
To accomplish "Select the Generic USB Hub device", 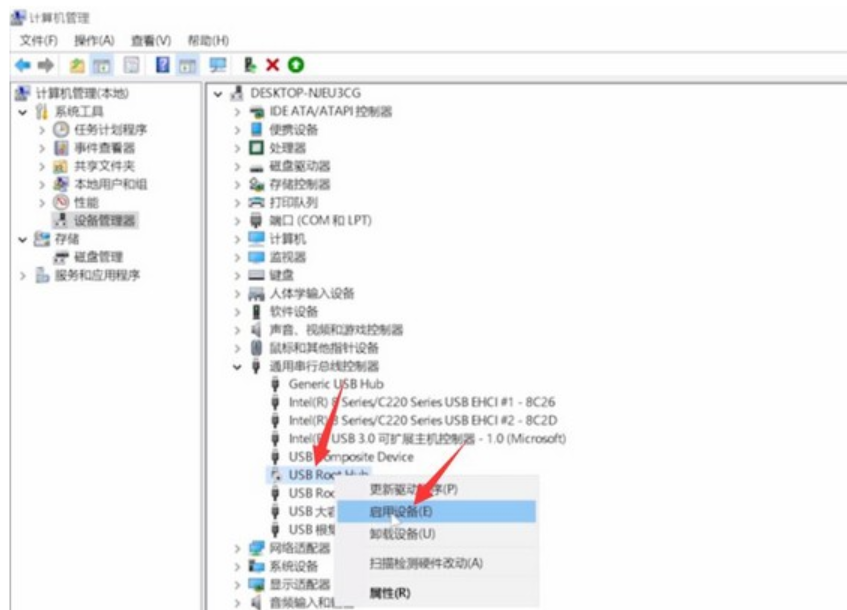I will tap(336, 384).
